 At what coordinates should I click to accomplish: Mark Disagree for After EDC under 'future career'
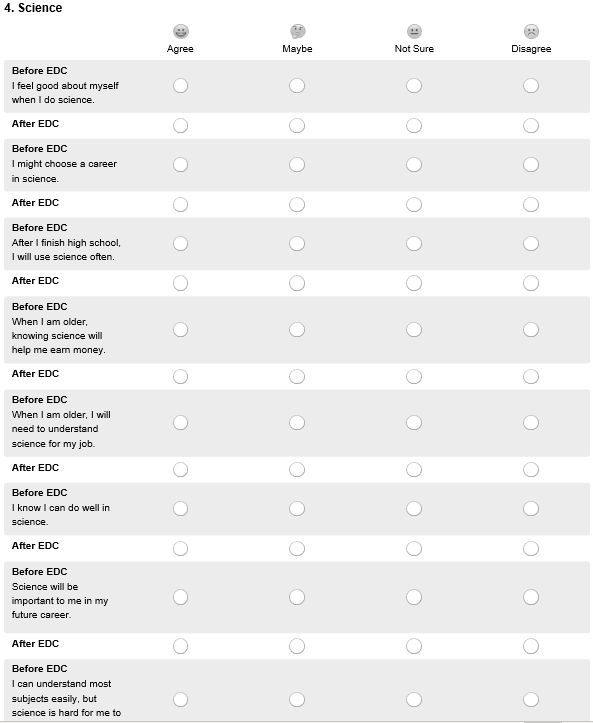click(531, 646)
